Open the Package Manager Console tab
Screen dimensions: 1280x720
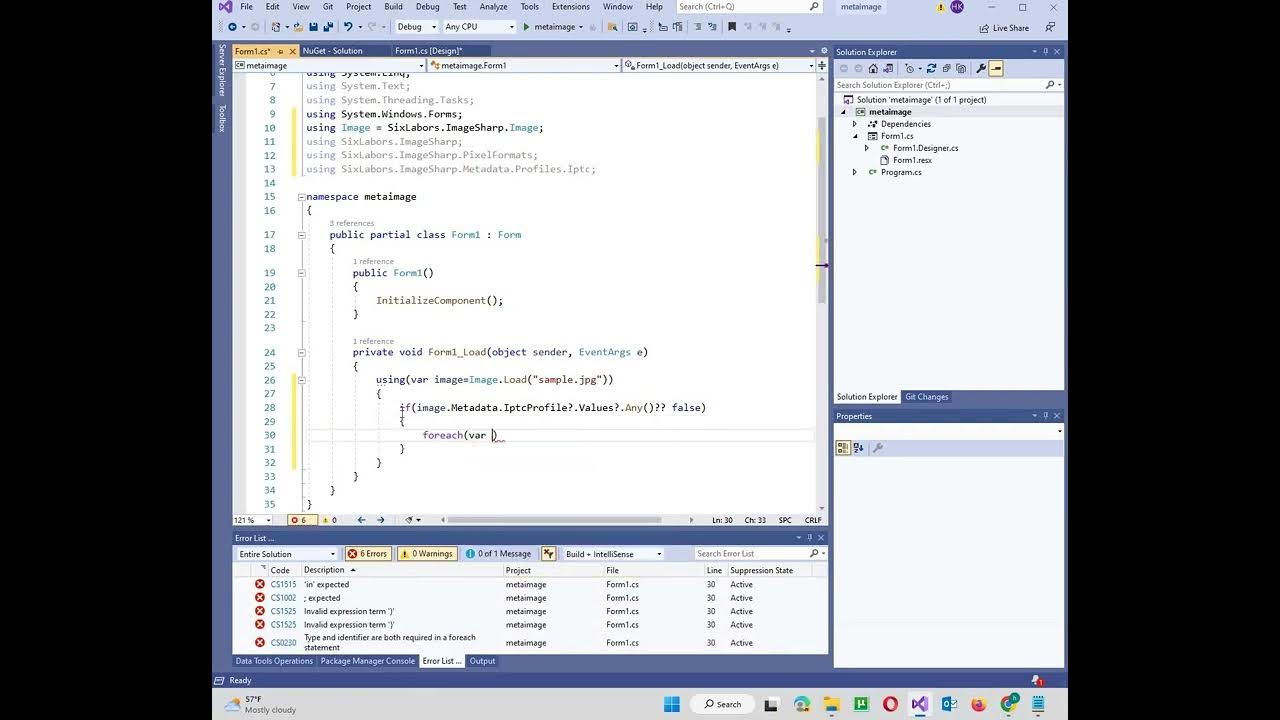pyautogui.click(x=367, y=661)
